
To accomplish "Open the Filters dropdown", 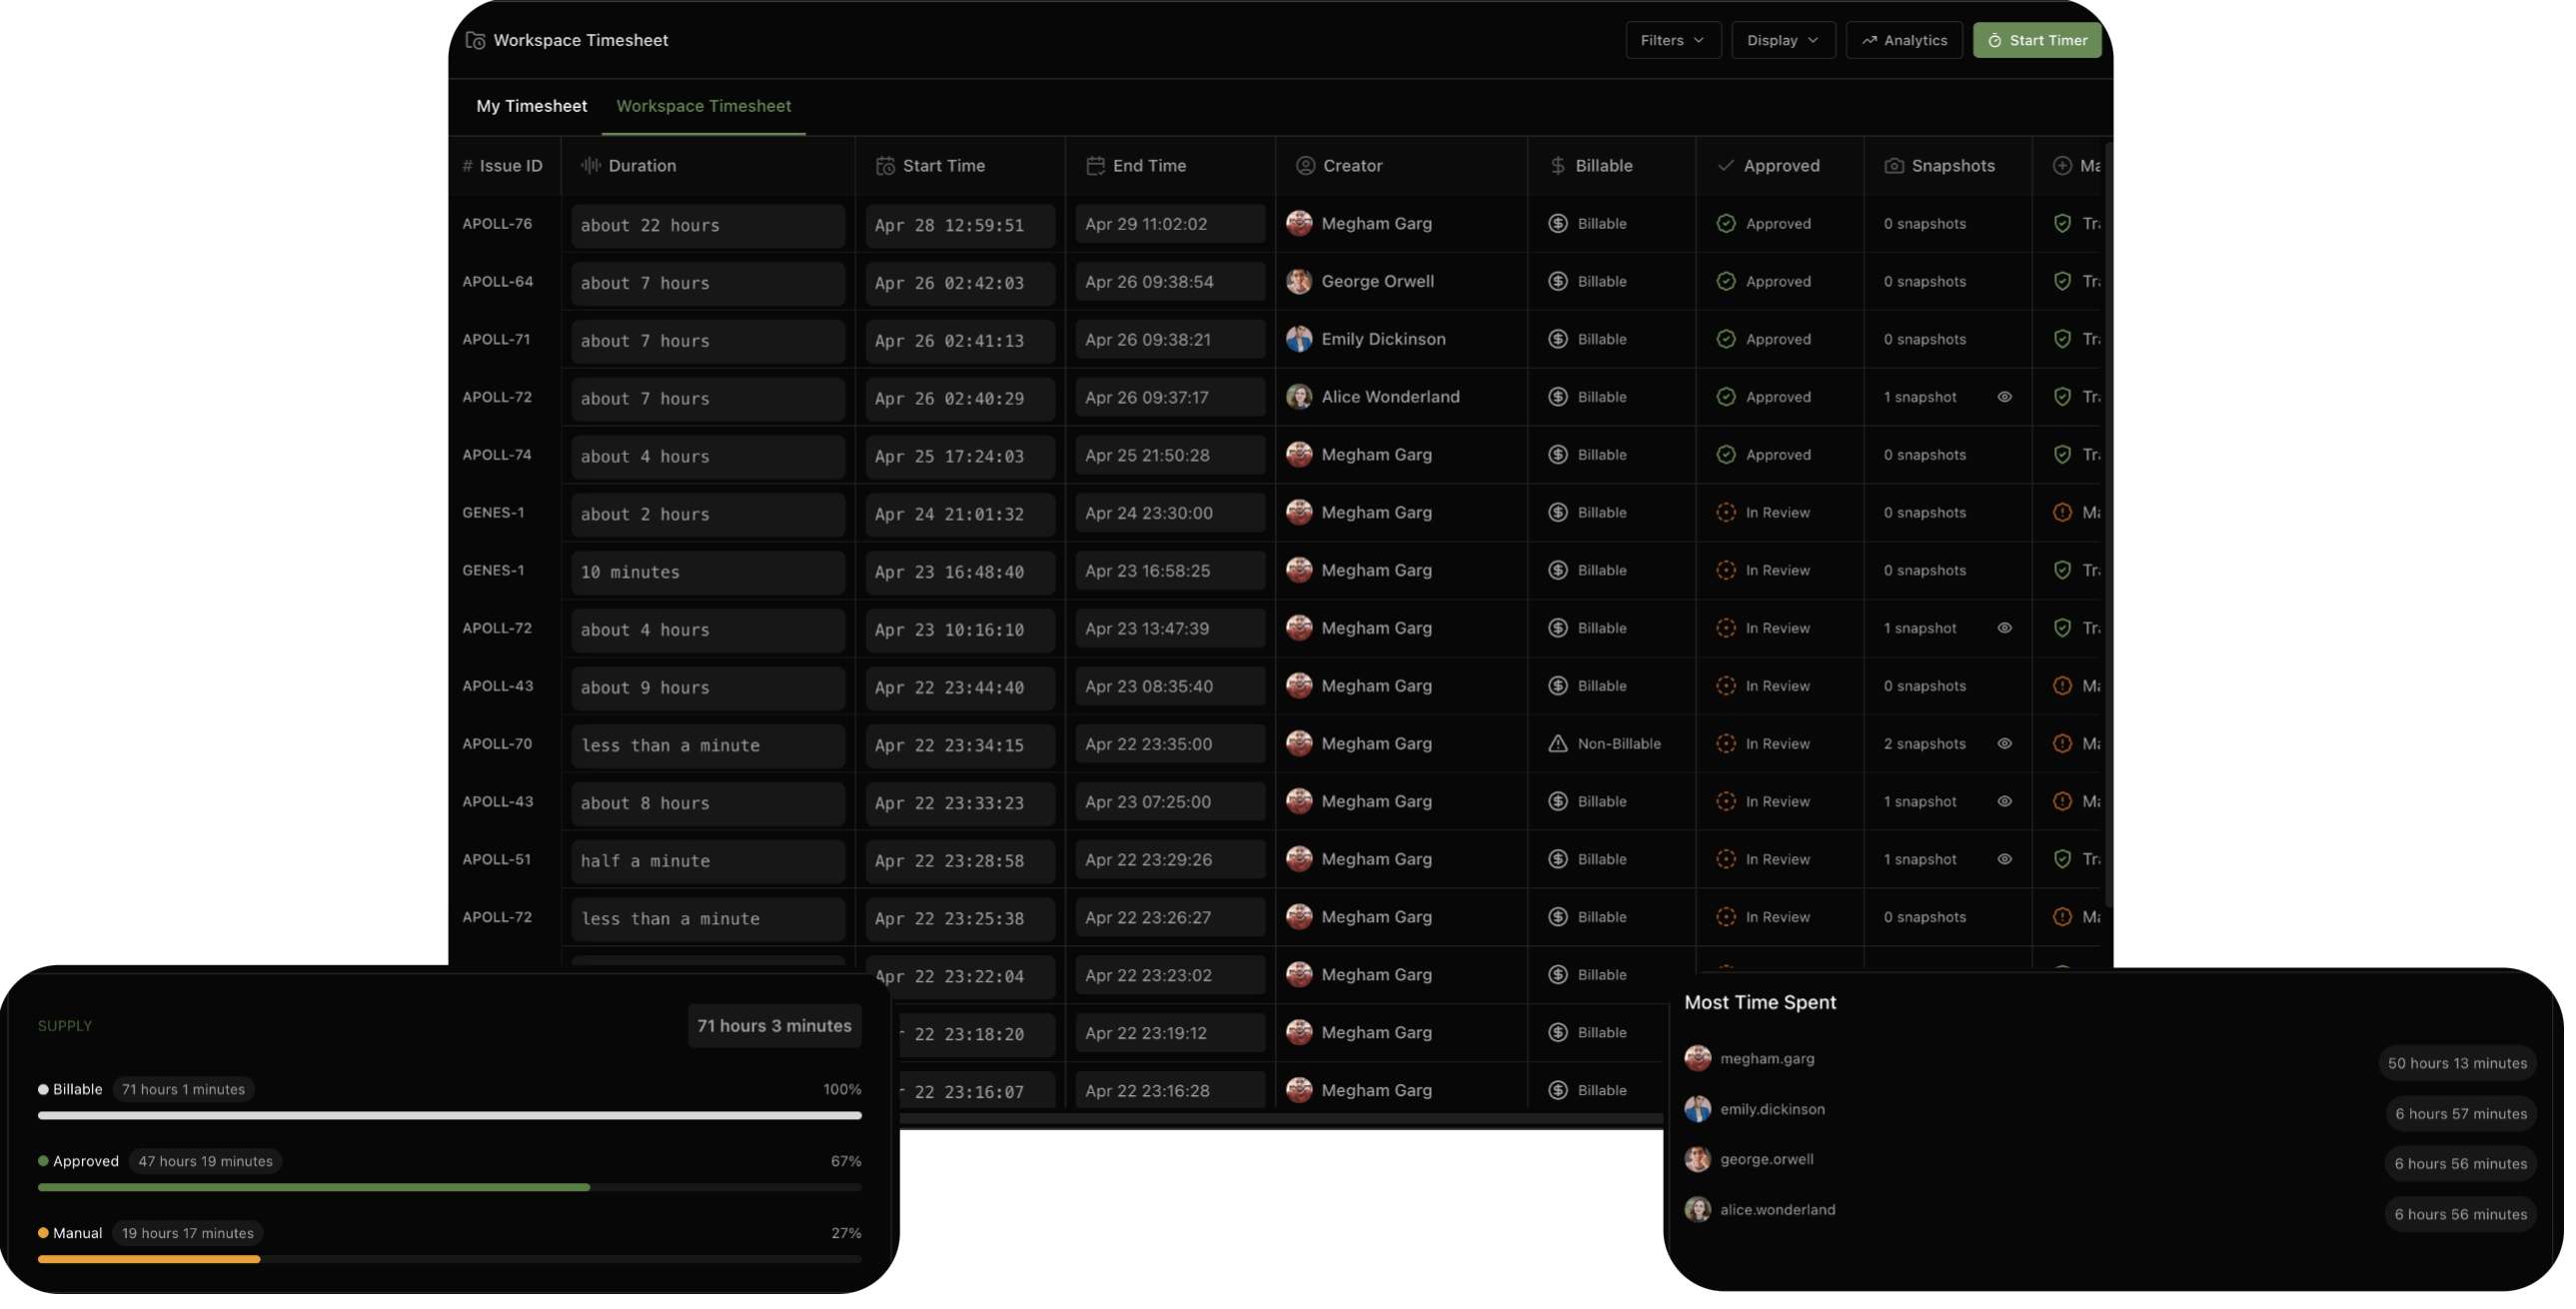I will (1672, 41).
